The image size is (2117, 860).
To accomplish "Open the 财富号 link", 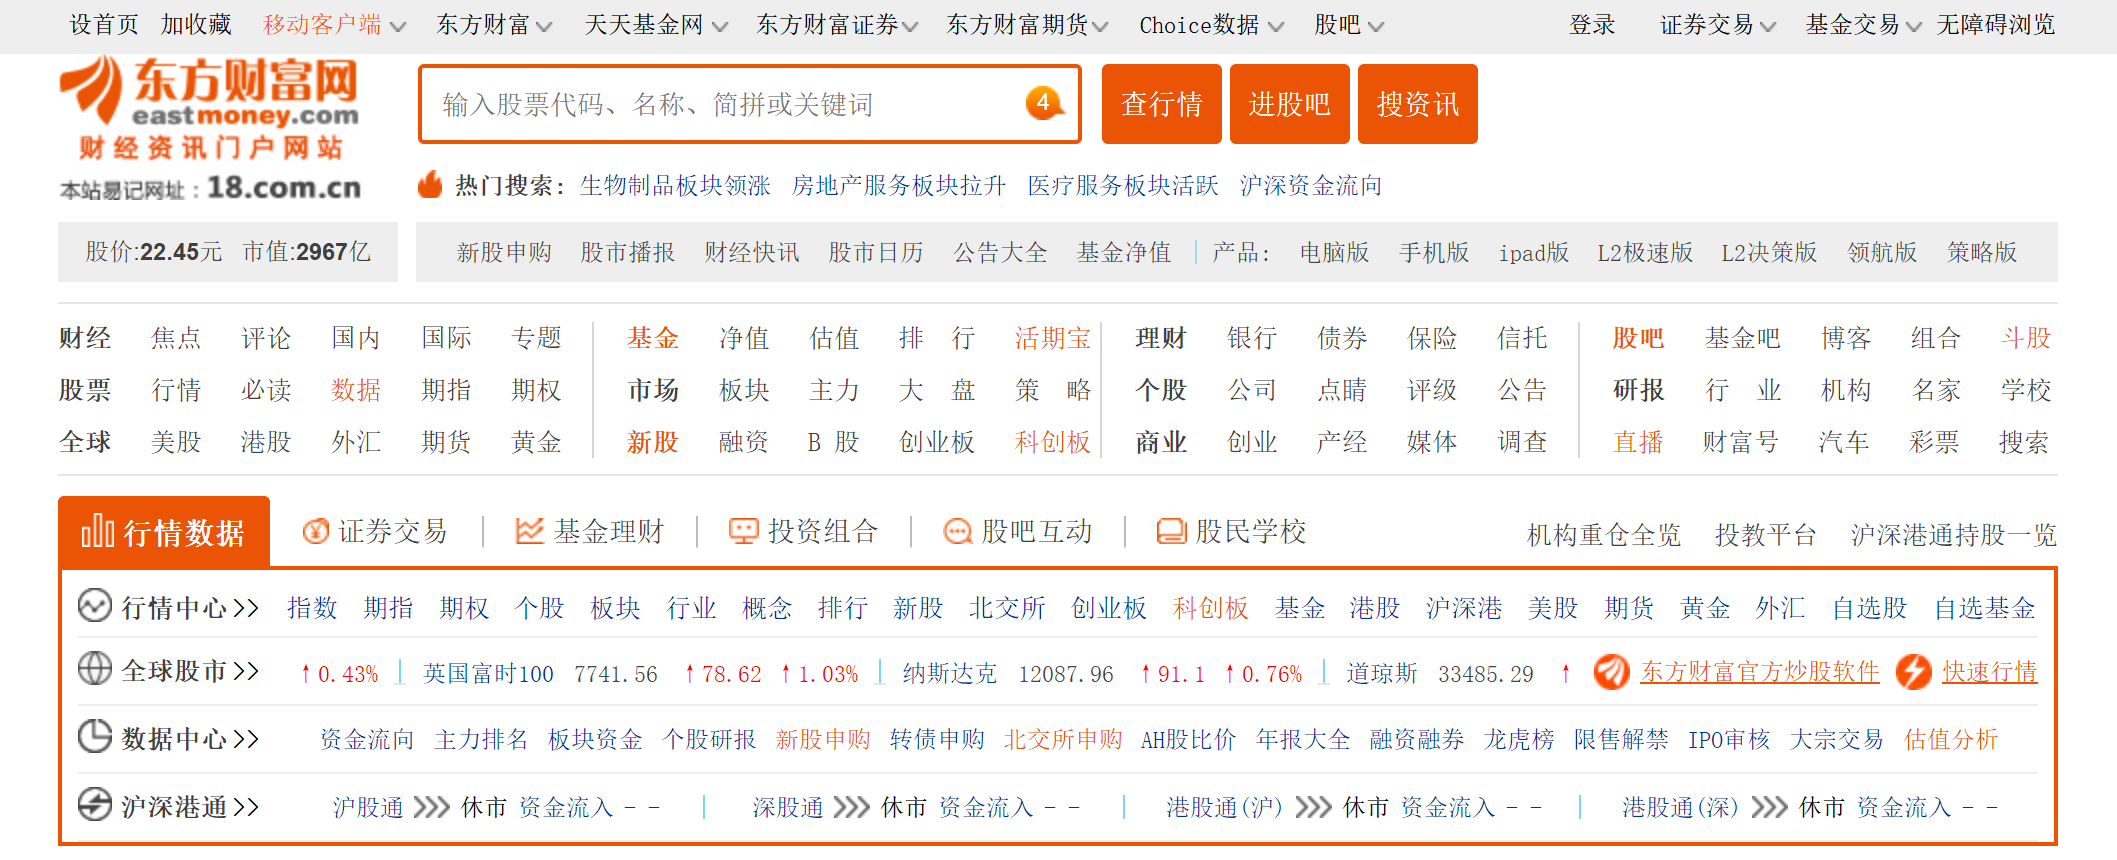I will [1741, 442].
